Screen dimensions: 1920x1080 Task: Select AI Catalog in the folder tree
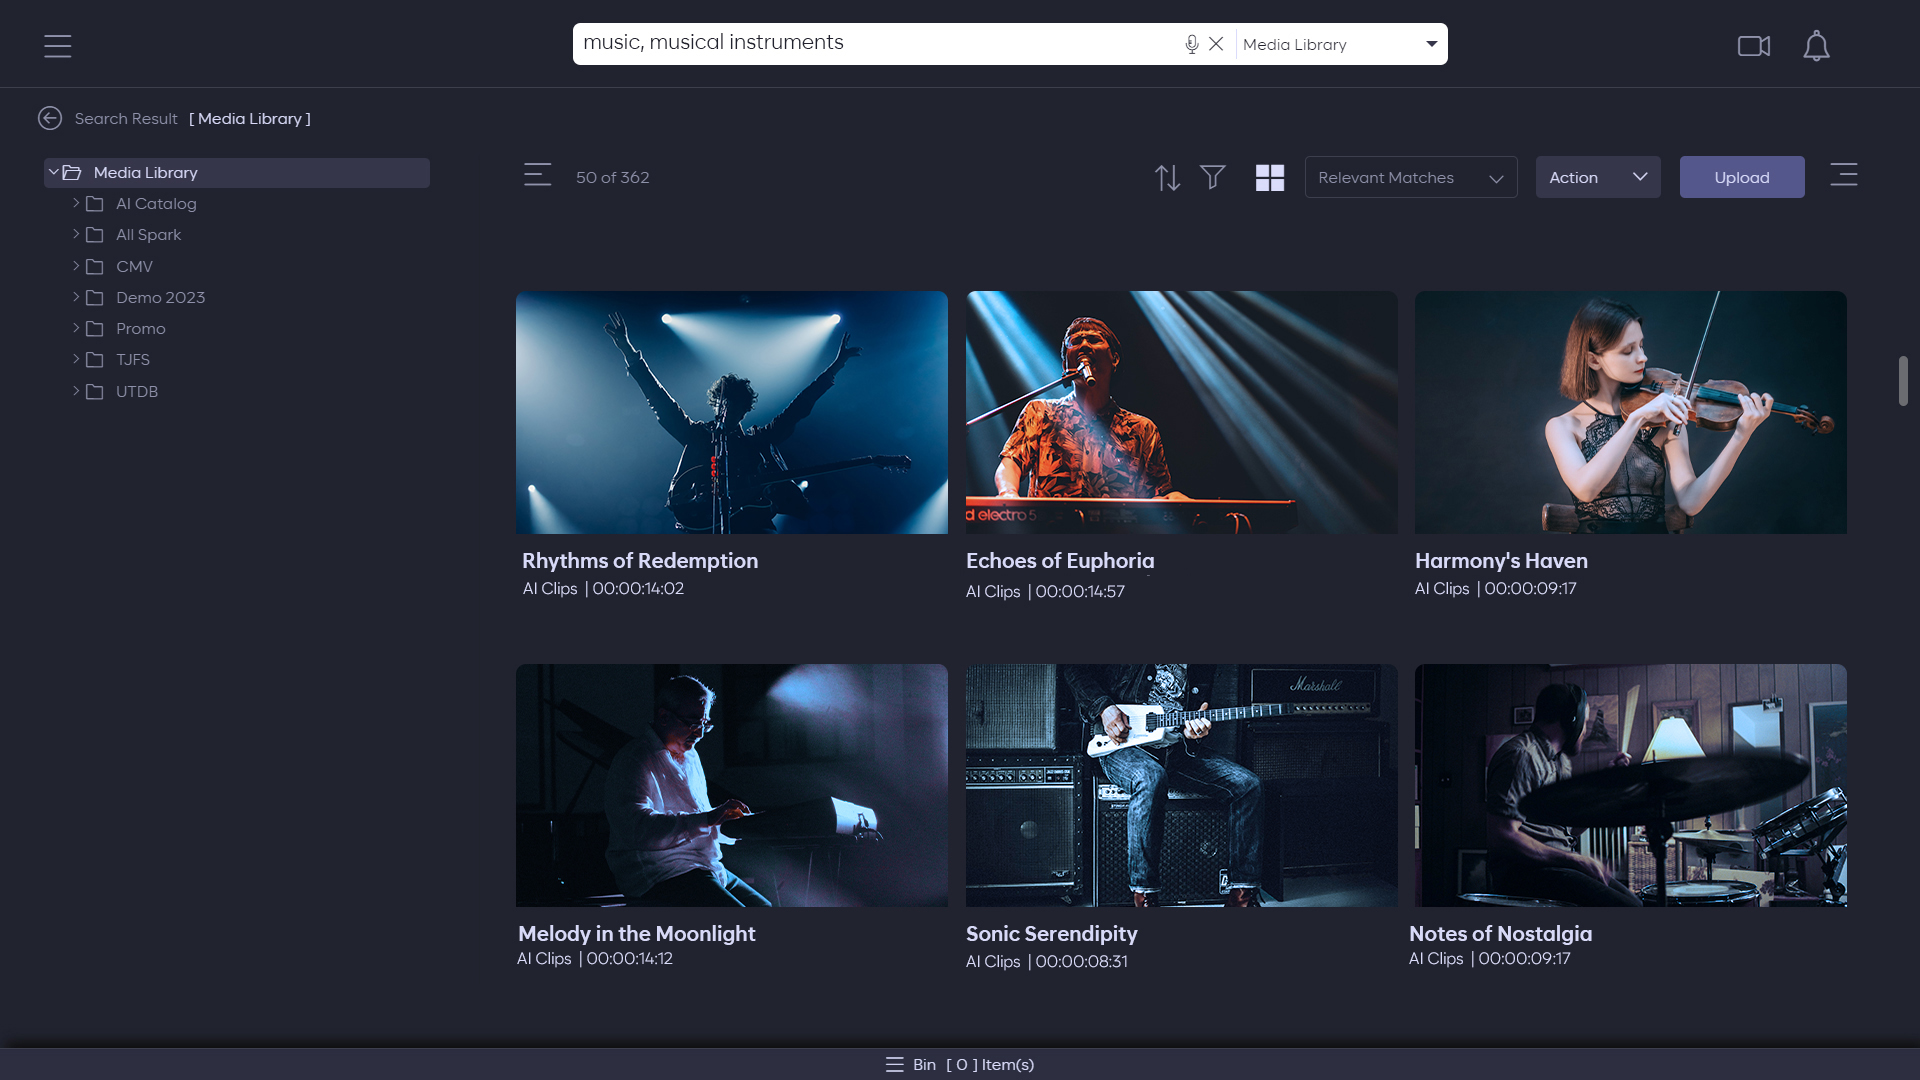pos(156,204)
